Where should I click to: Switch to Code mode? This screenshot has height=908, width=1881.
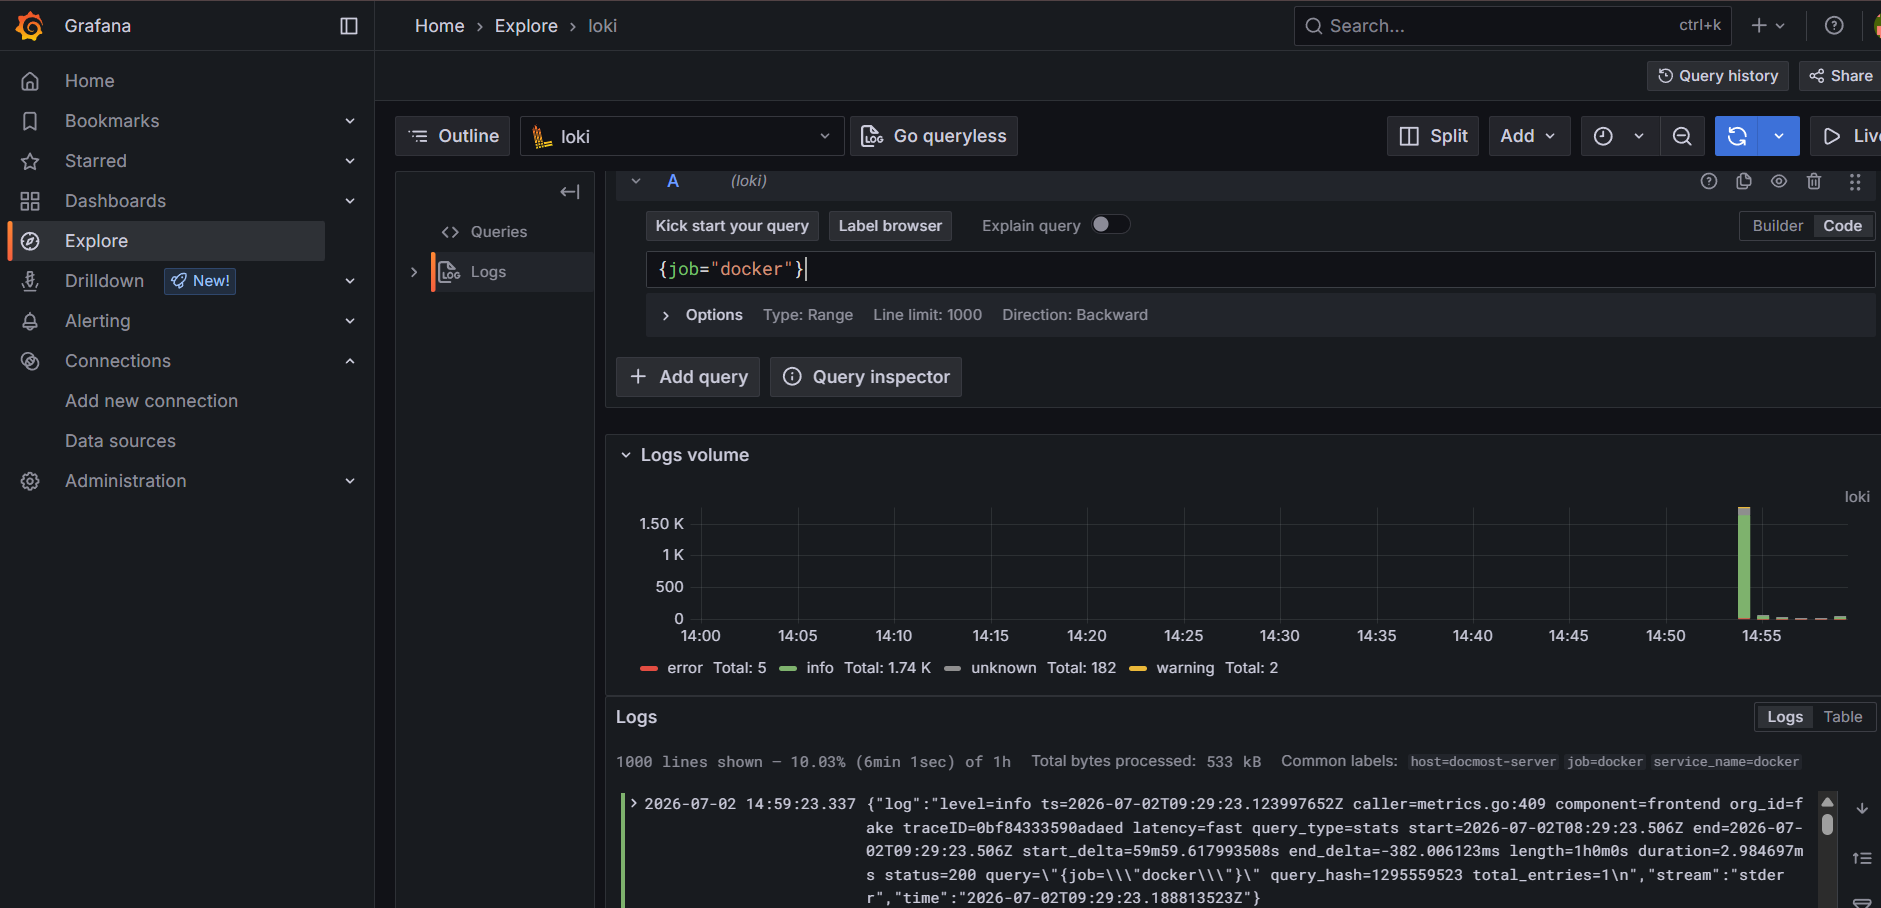(x=1842, y=226)
